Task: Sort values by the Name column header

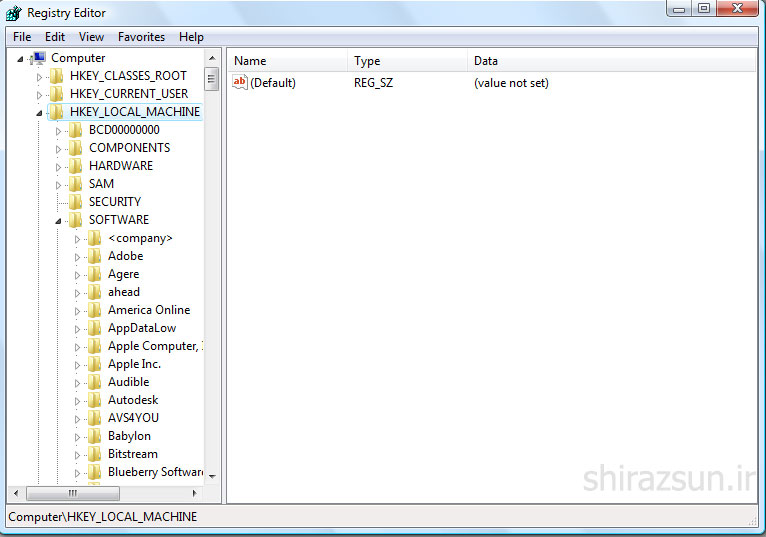Action: click(x=288, y=61)
